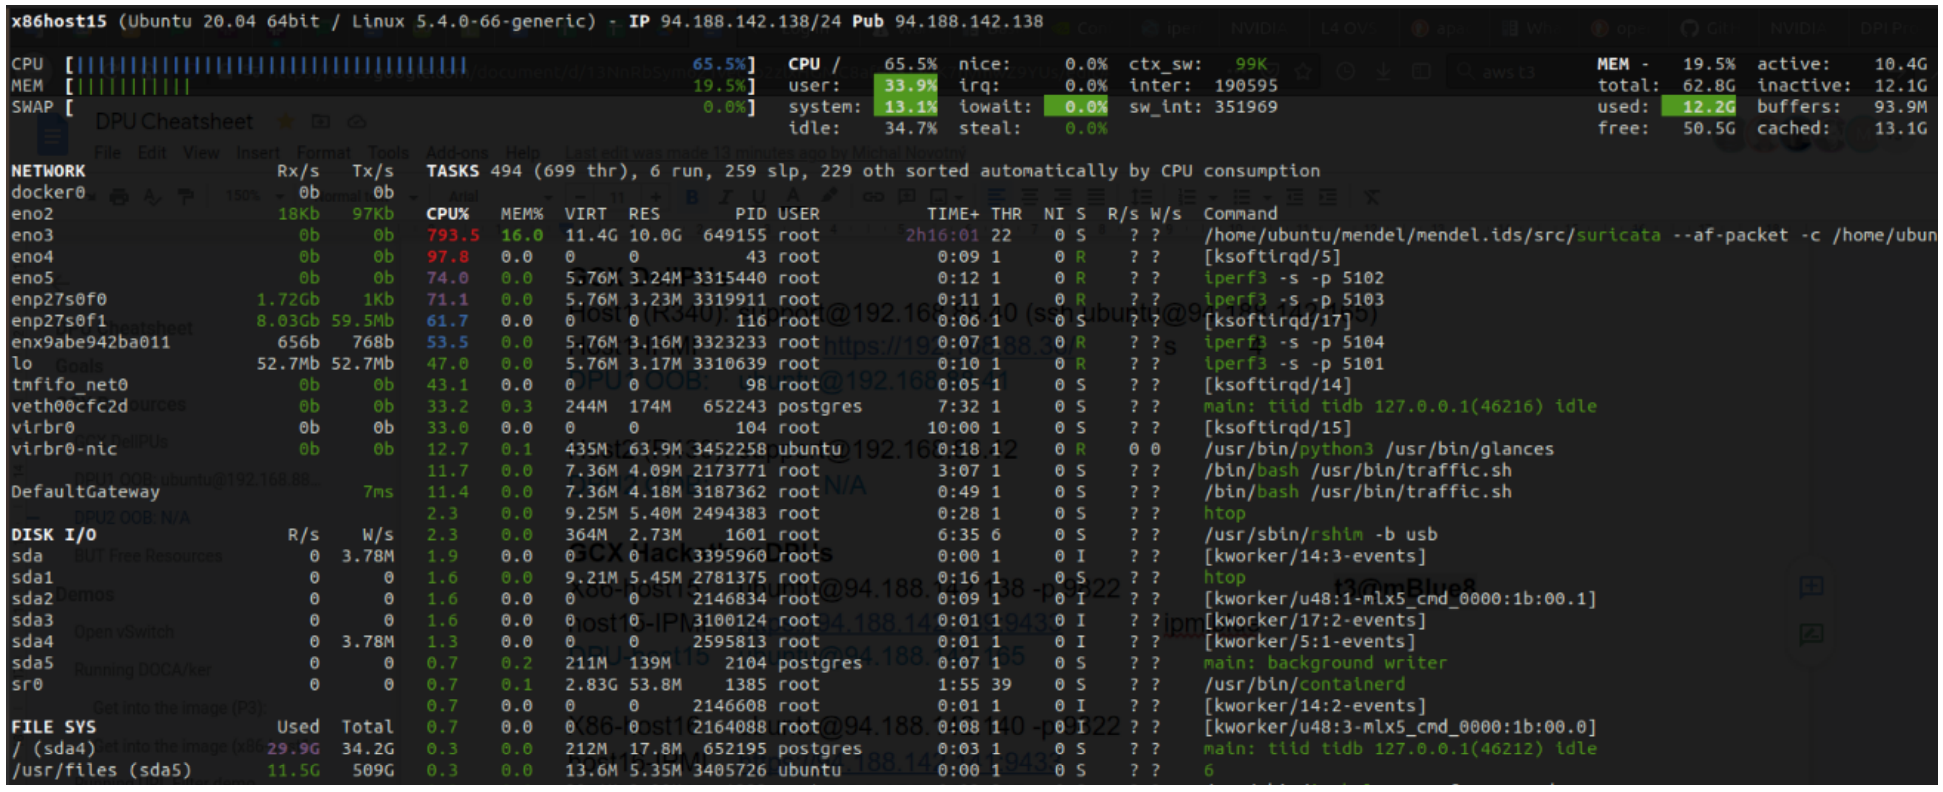Click the CPU idle value 34.7%
This screenshot has height=792, width=1943.
click(x=909, y=128)
